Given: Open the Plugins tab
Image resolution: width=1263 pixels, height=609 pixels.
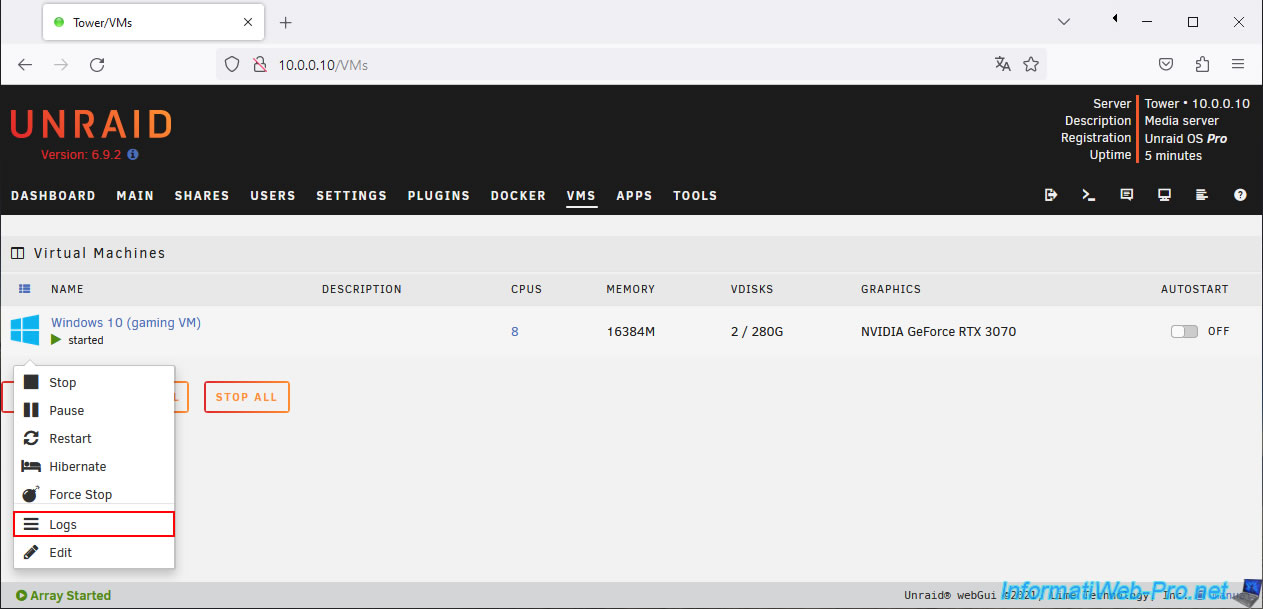Looking at the screenshot, I should (439, 195).
